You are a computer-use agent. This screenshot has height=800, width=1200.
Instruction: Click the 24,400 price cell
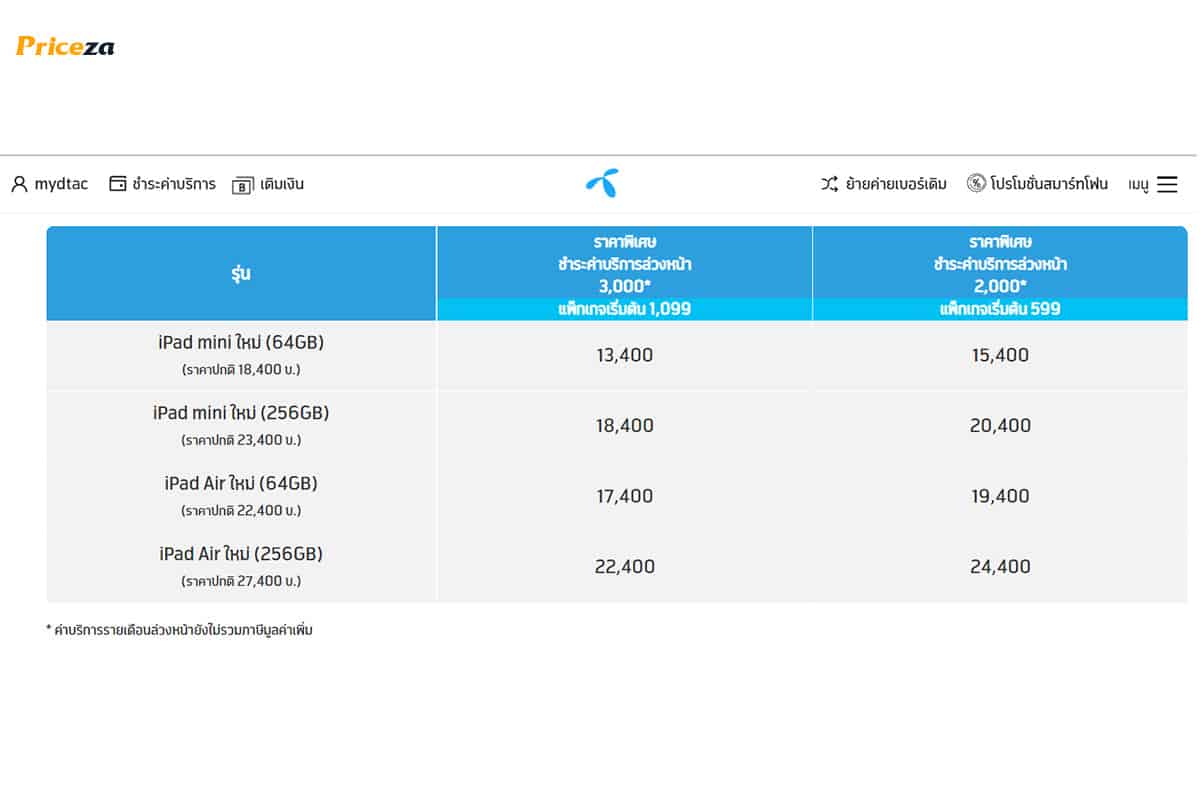tap(1000, 567)
